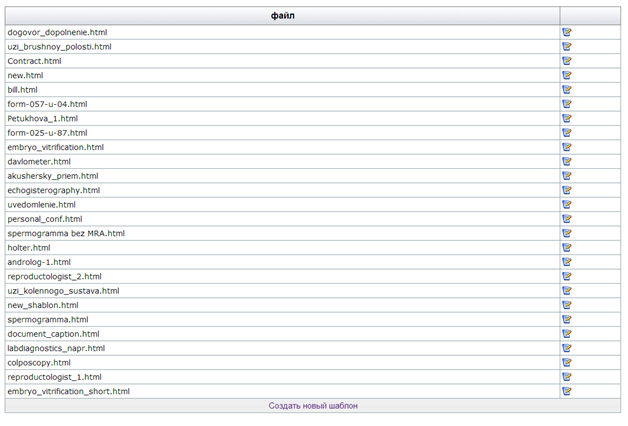Select spermogramma bez MRA.html row

(65, 233)
